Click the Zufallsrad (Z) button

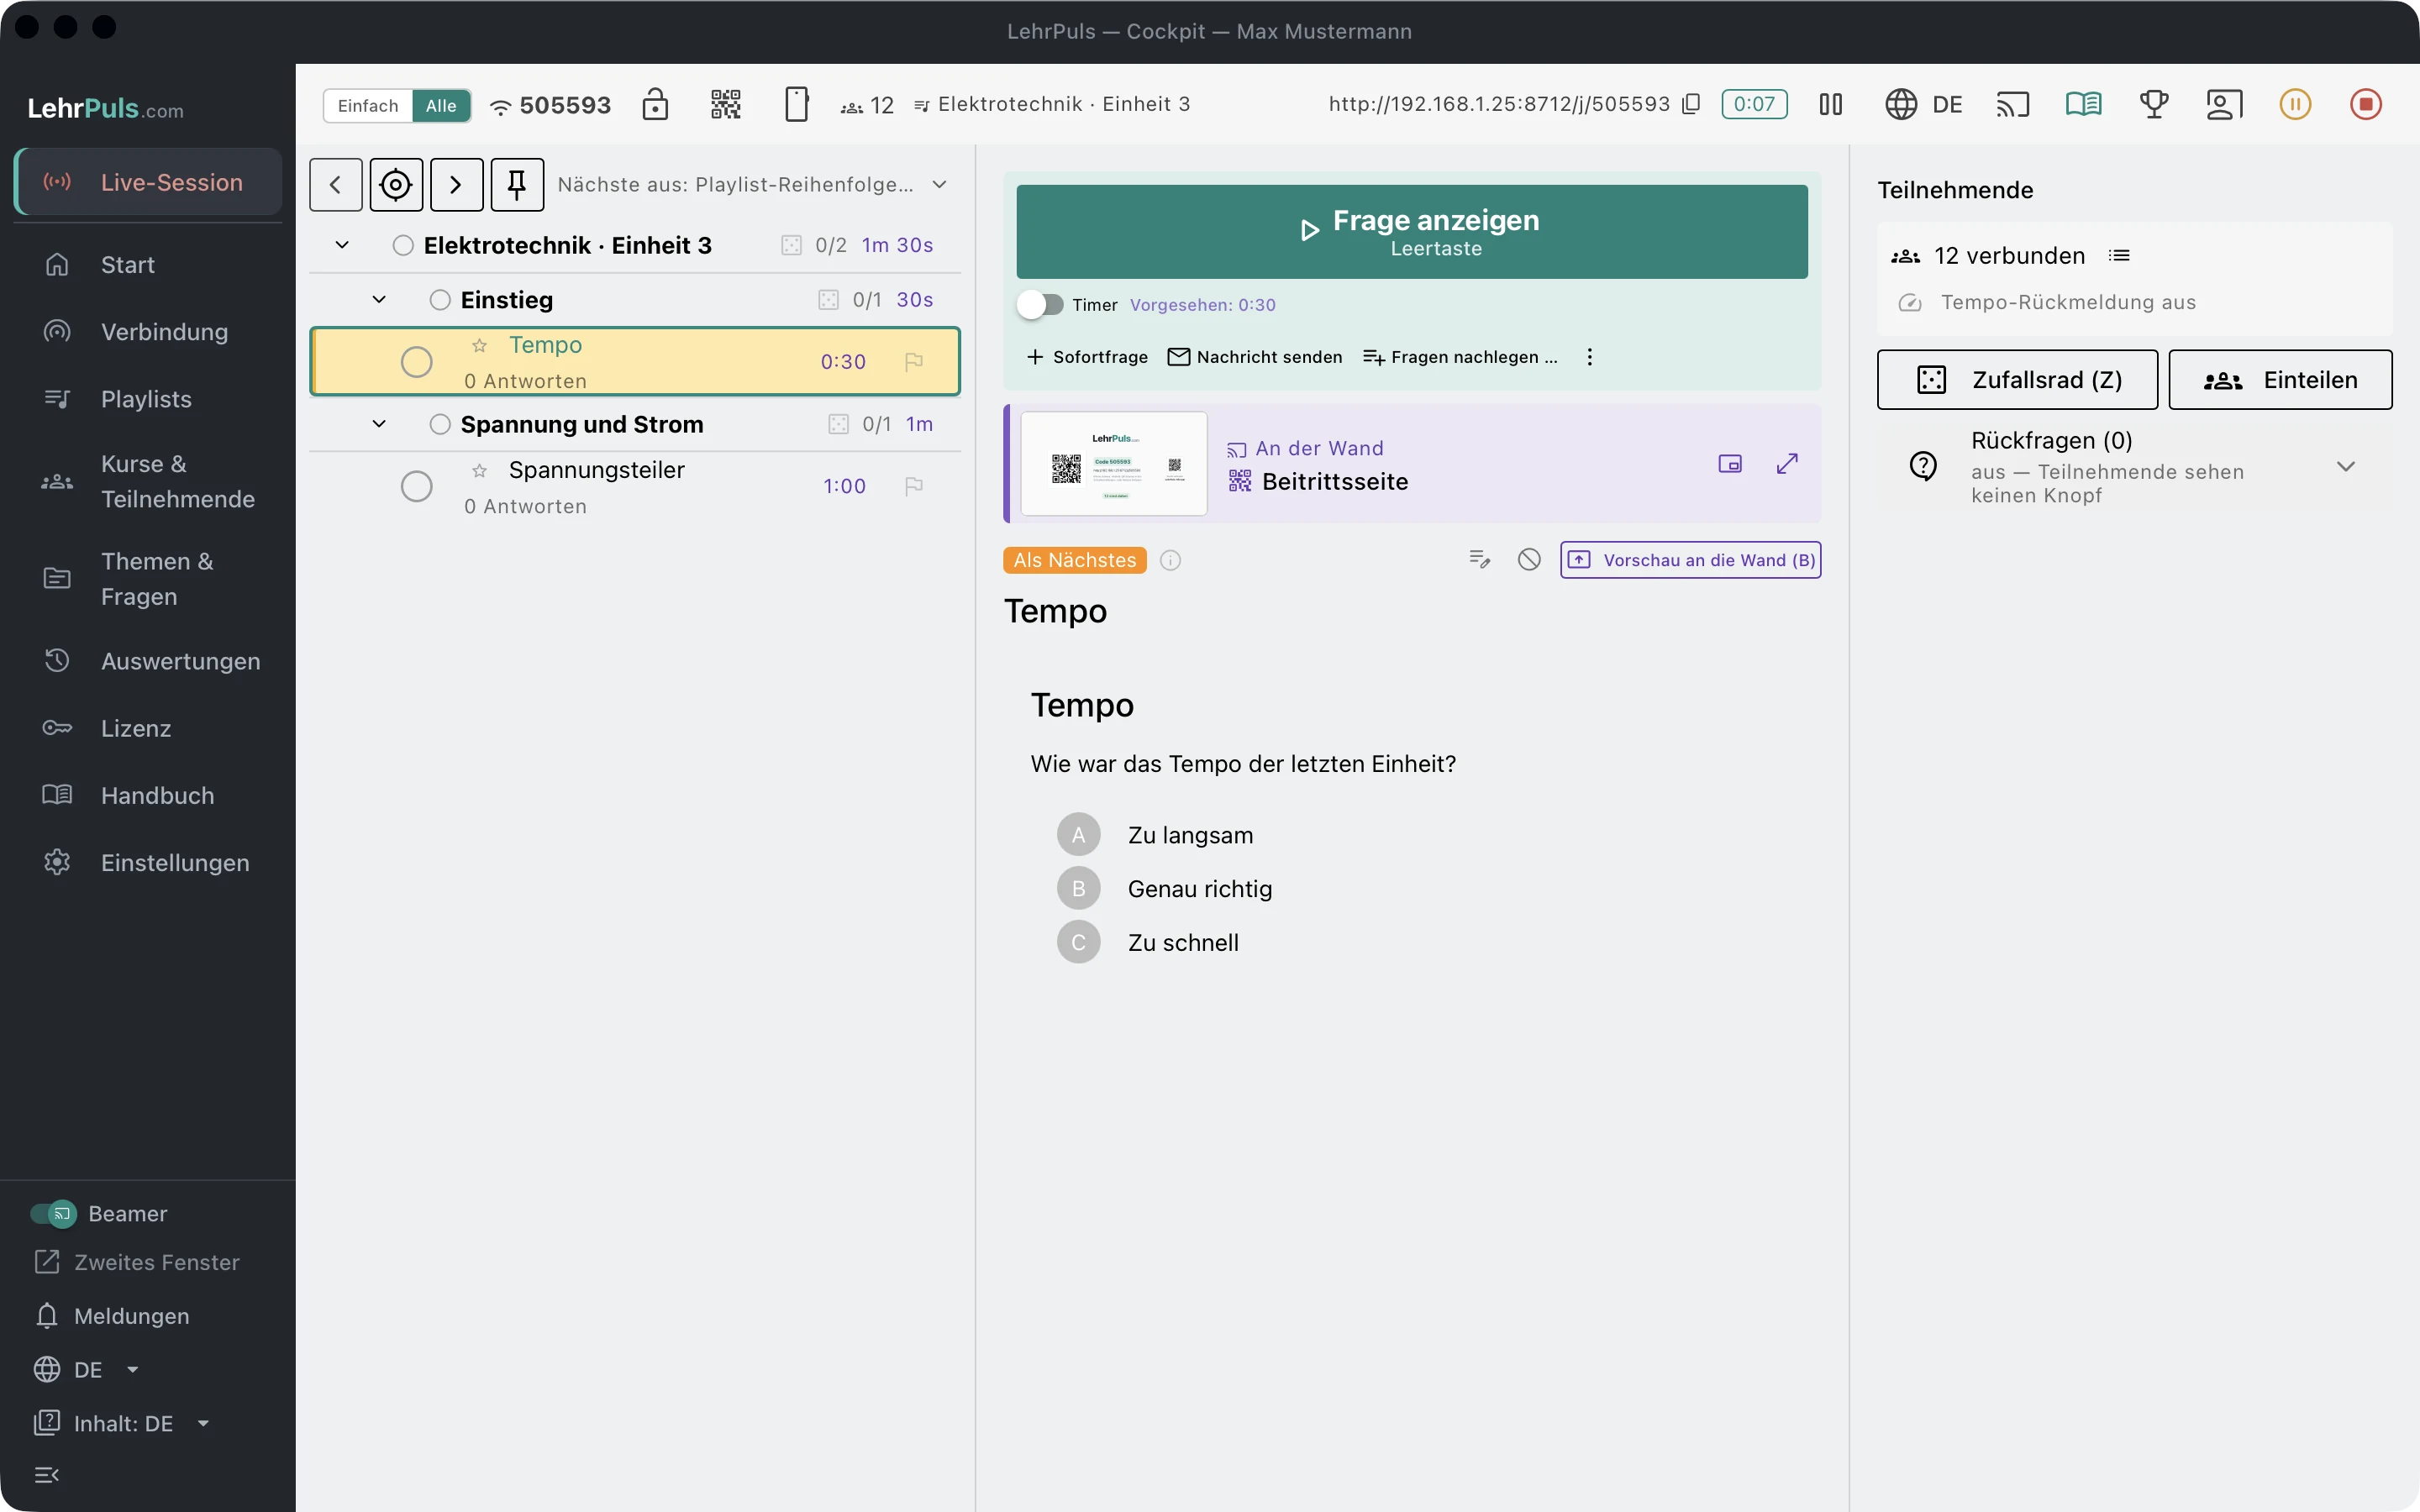coord(2017,379)
